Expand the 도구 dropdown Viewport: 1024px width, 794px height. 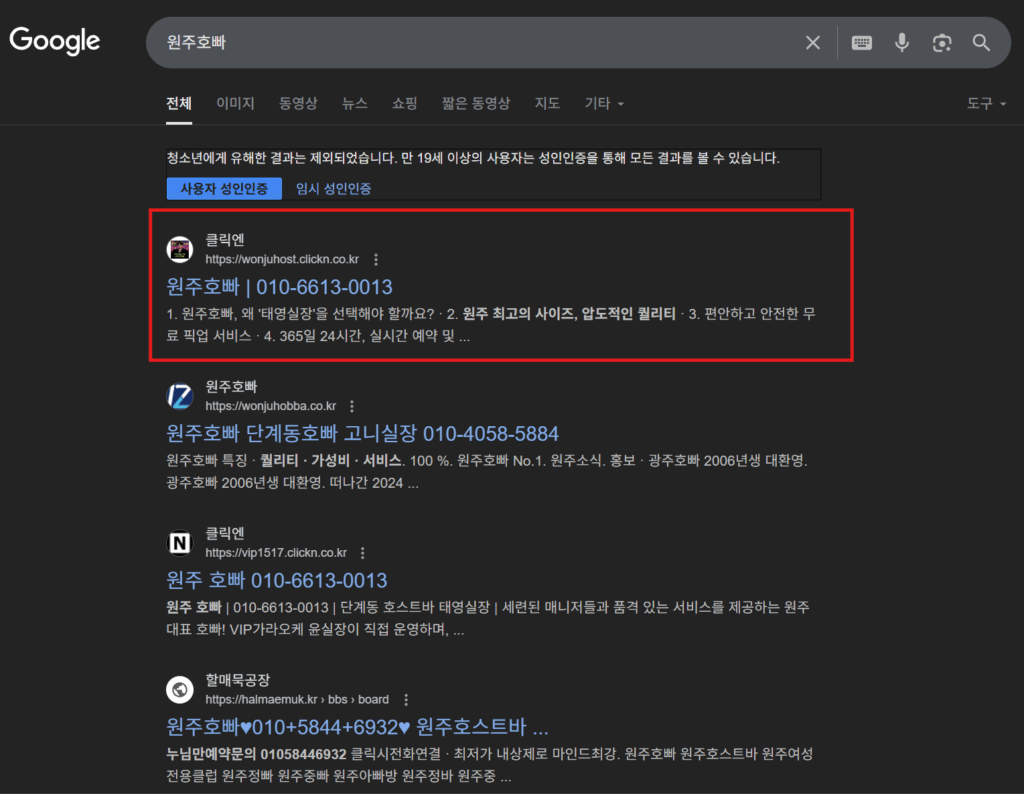[x=986, y=103]
